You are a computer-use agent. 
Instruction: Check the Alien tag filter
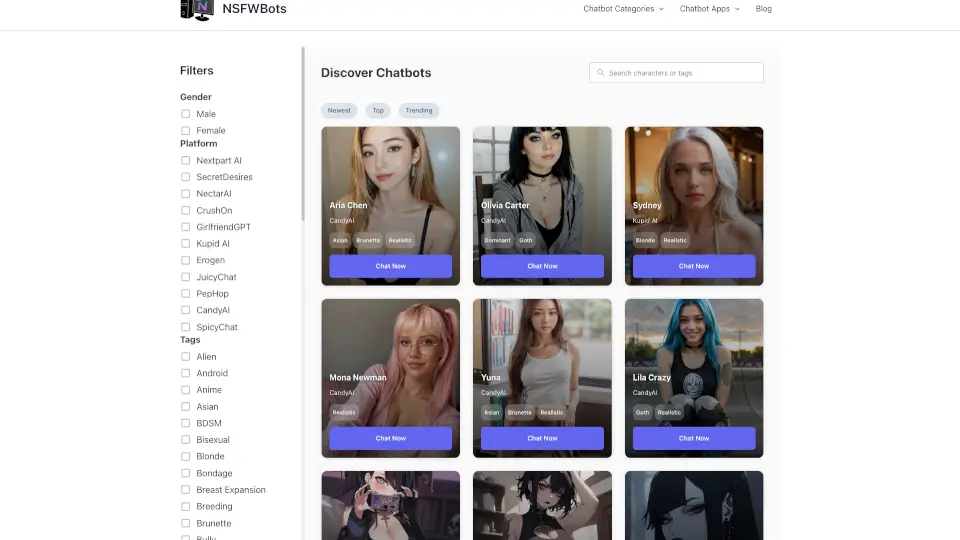186,356
